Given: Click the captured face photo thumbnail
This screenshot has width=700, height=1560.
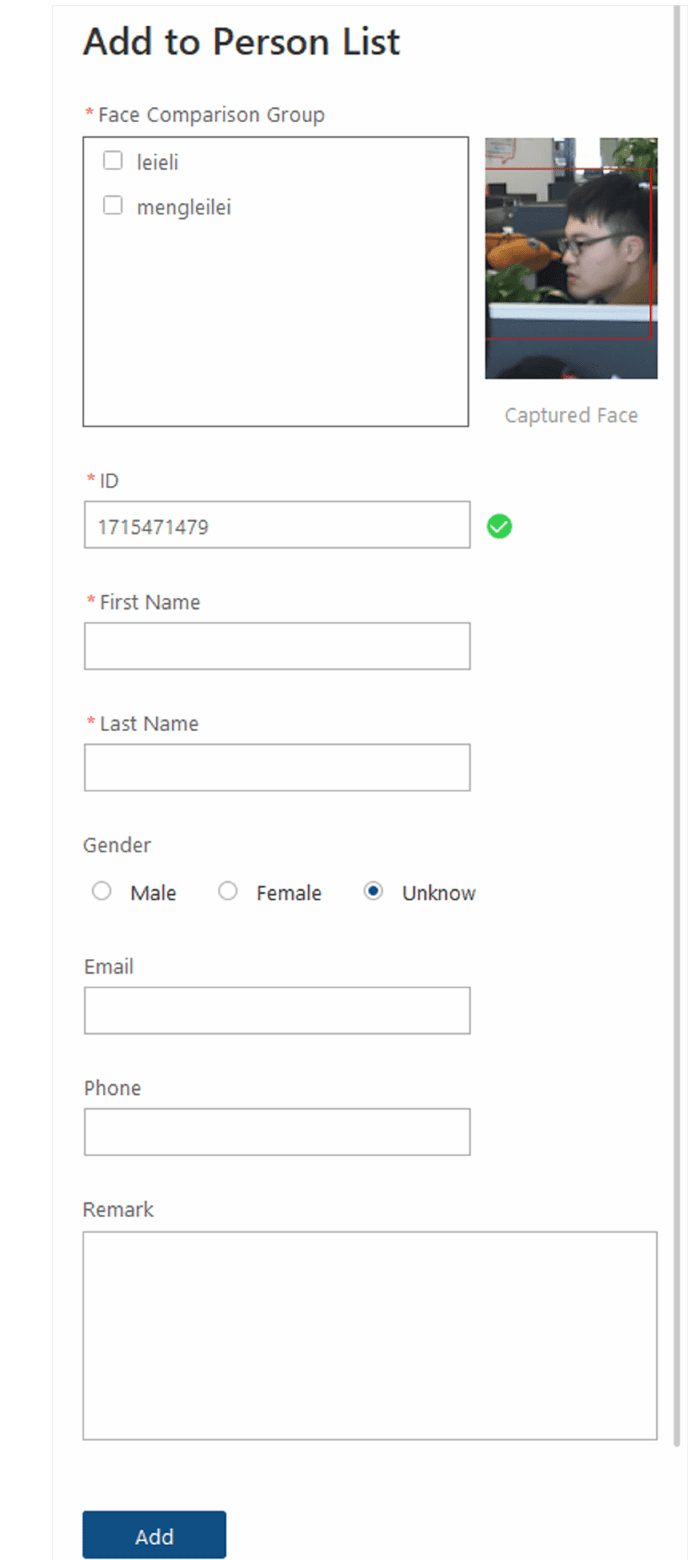Looking at the screenshot, I should (x=571, y=258).
